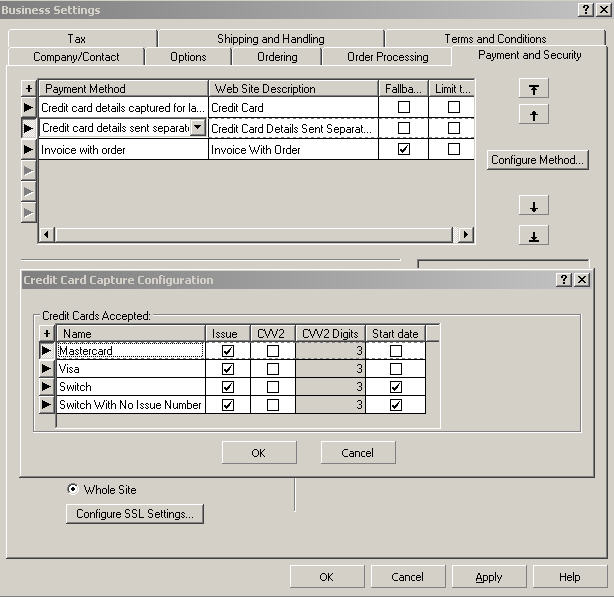Select the Whole Site radio button

coord(72,489)
